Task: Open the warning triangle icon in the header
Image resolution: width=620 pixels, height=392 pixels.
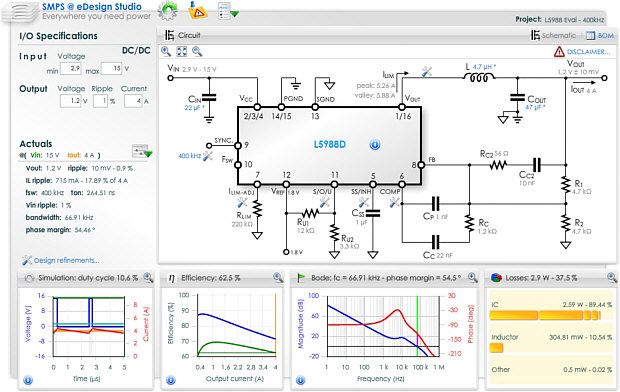Action: (x=198, y=11)
